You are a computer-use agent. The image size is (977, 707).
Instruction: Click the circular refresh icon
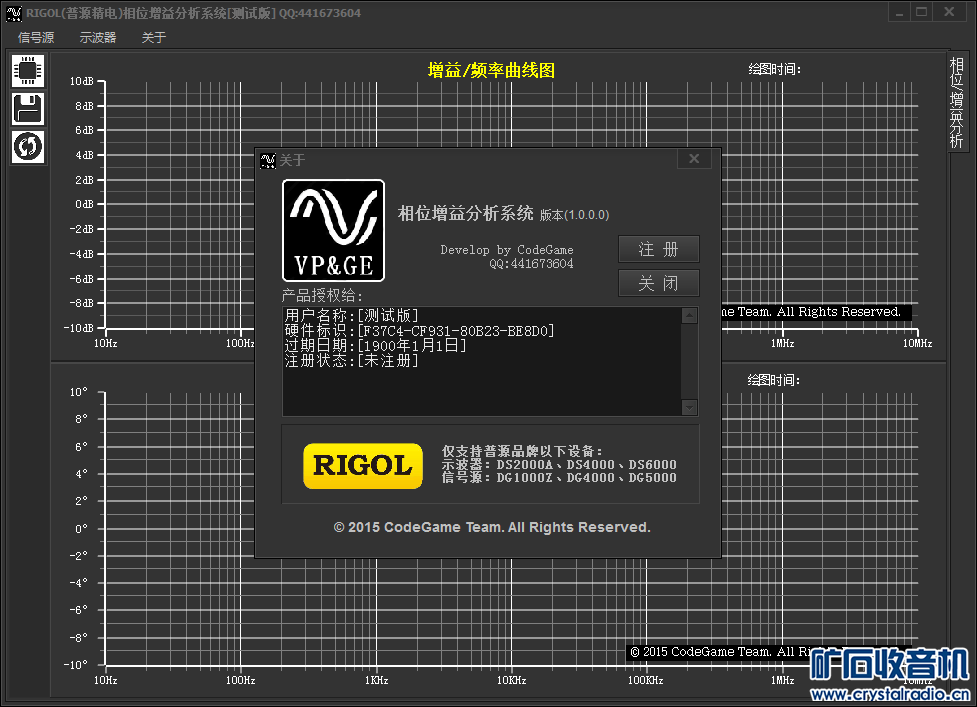28,147
